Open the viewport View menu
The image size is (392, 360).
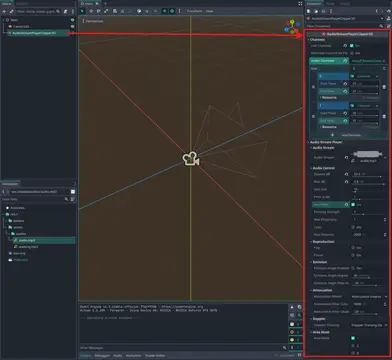point(209,11)
